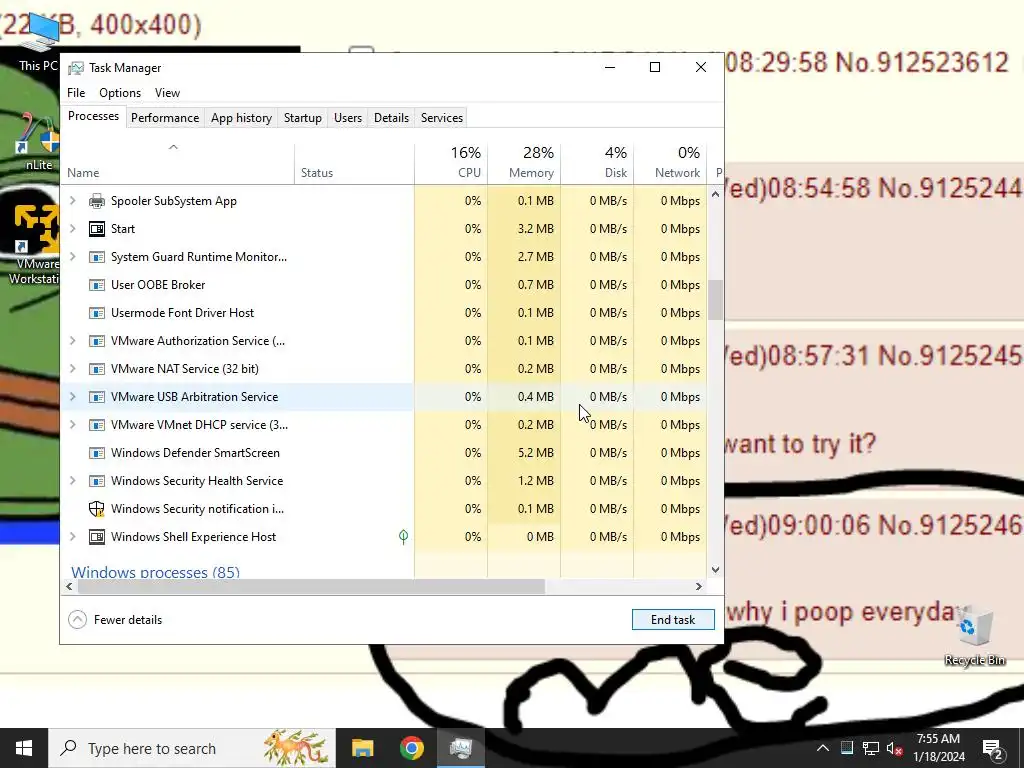The height and width of the screenshot is (768, 1024).
Task: Expand Windows Security Health Service row
Action: click(72, 481)
